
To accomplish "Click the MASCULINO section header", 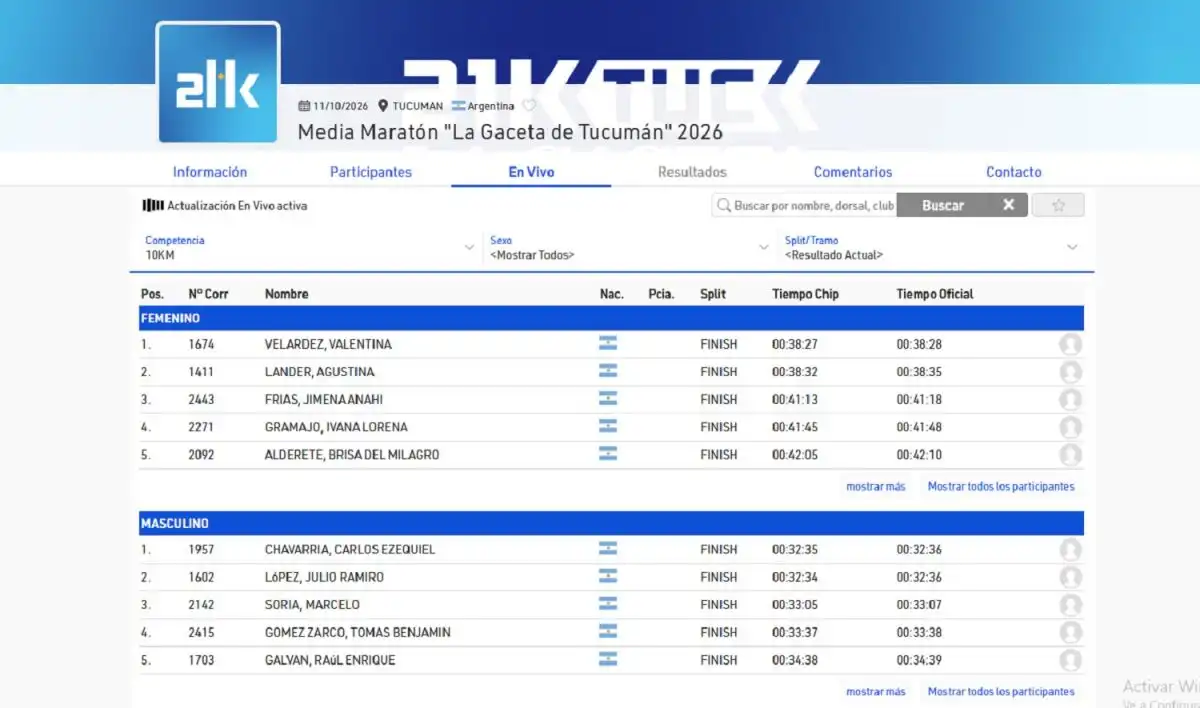I will point(611,523).
